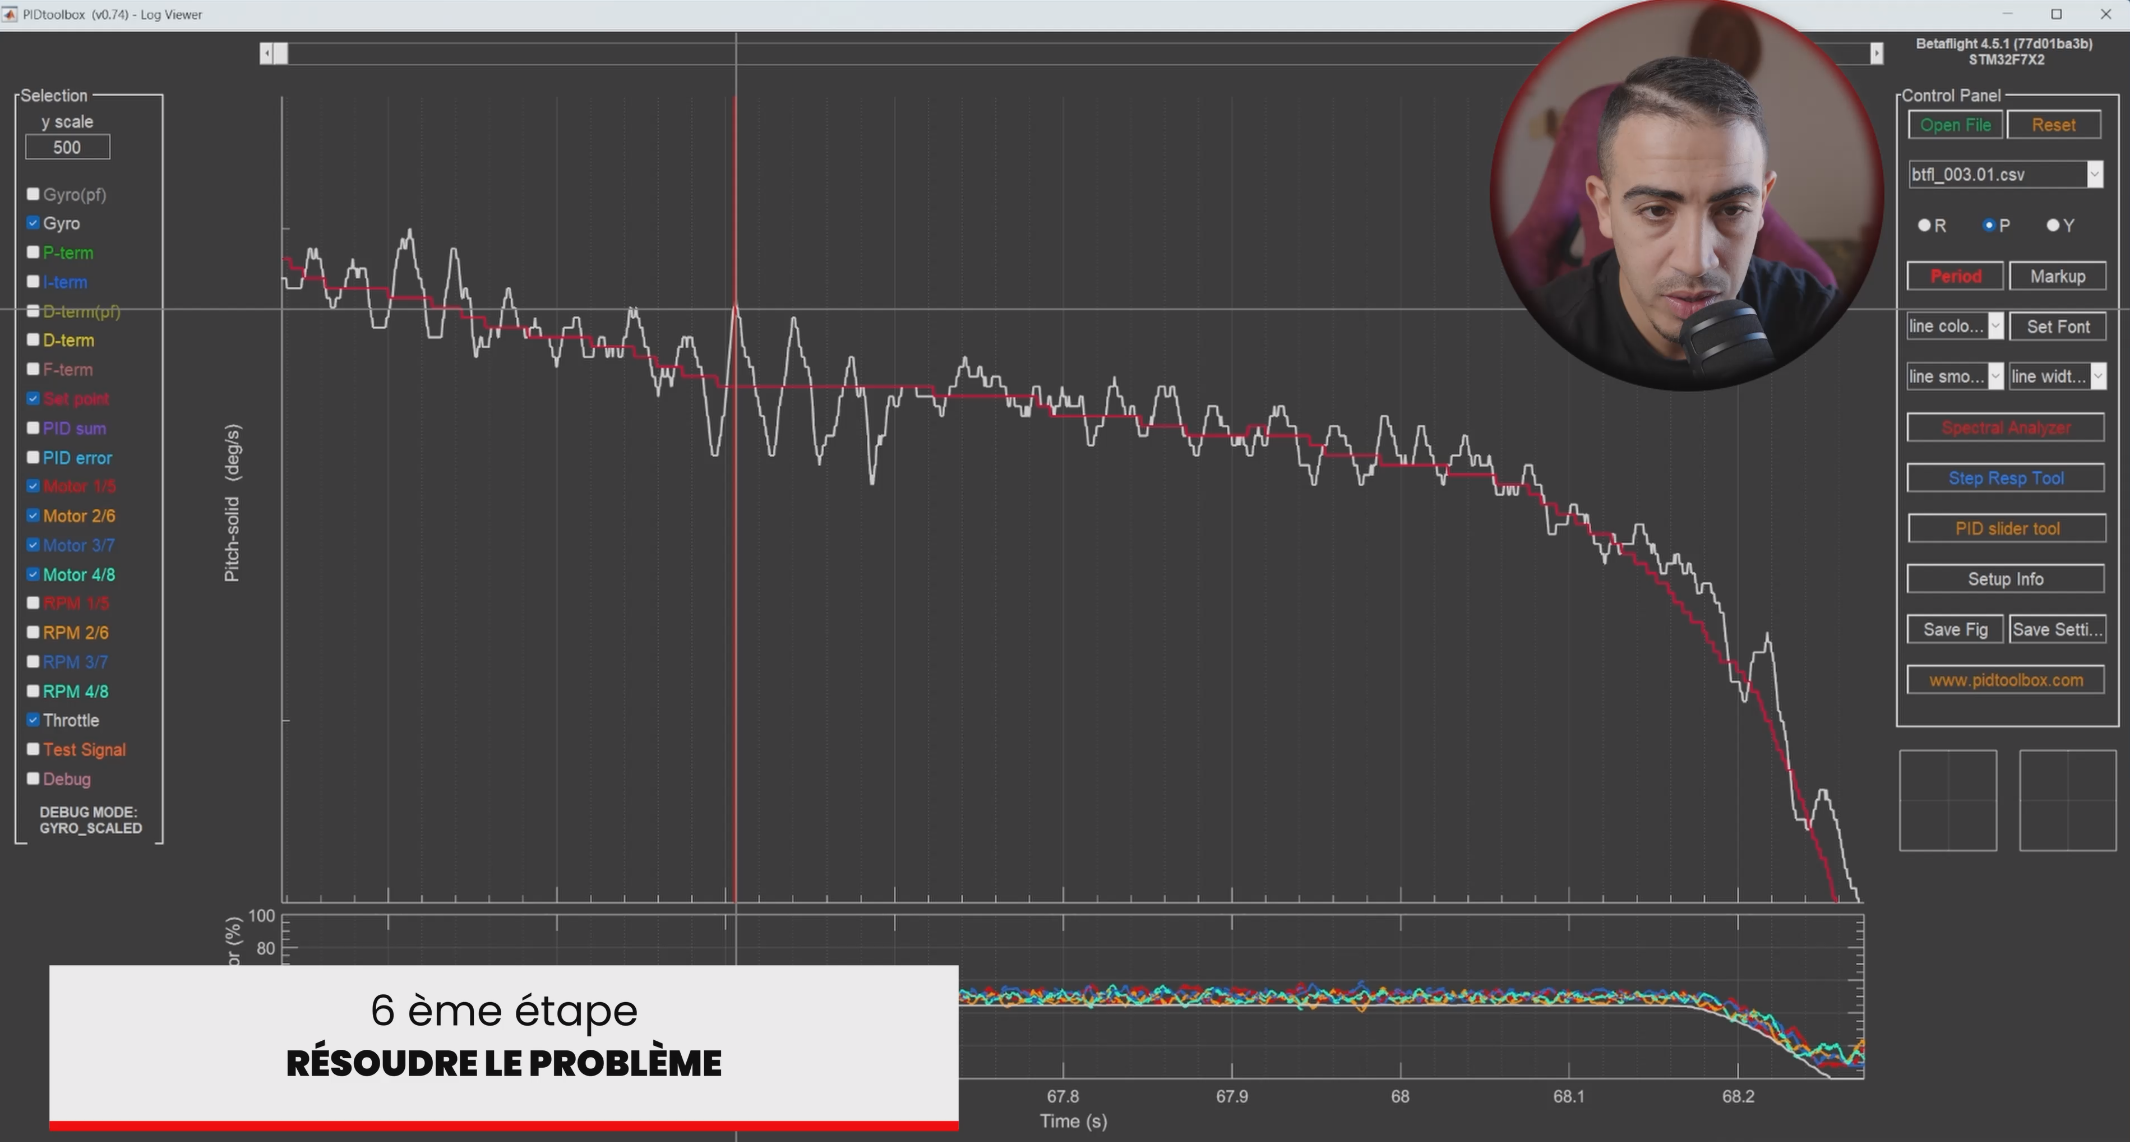Click the y scale input field

[x=67, y=147]
